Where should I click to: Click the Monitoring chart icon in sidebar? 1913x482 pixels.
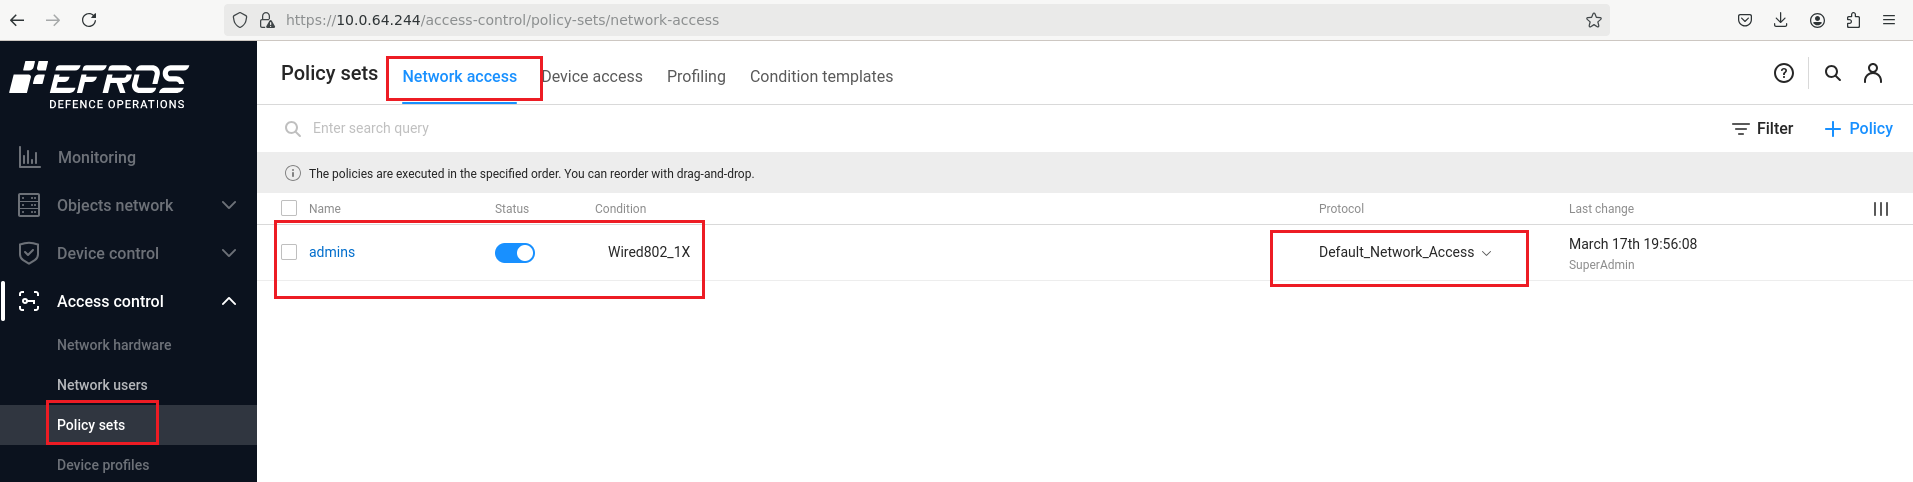click(x=29, y=157)
